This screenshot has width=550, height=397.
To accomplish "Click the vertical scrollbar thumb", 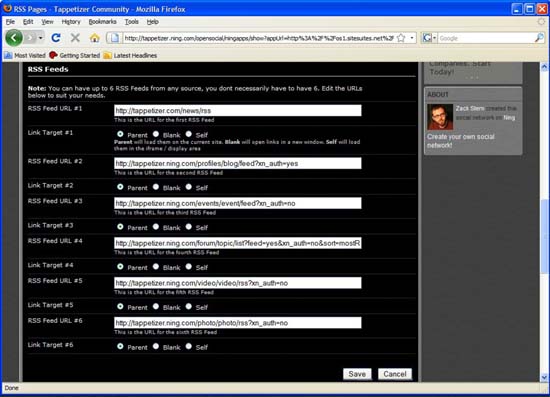I will click(544, 237).
